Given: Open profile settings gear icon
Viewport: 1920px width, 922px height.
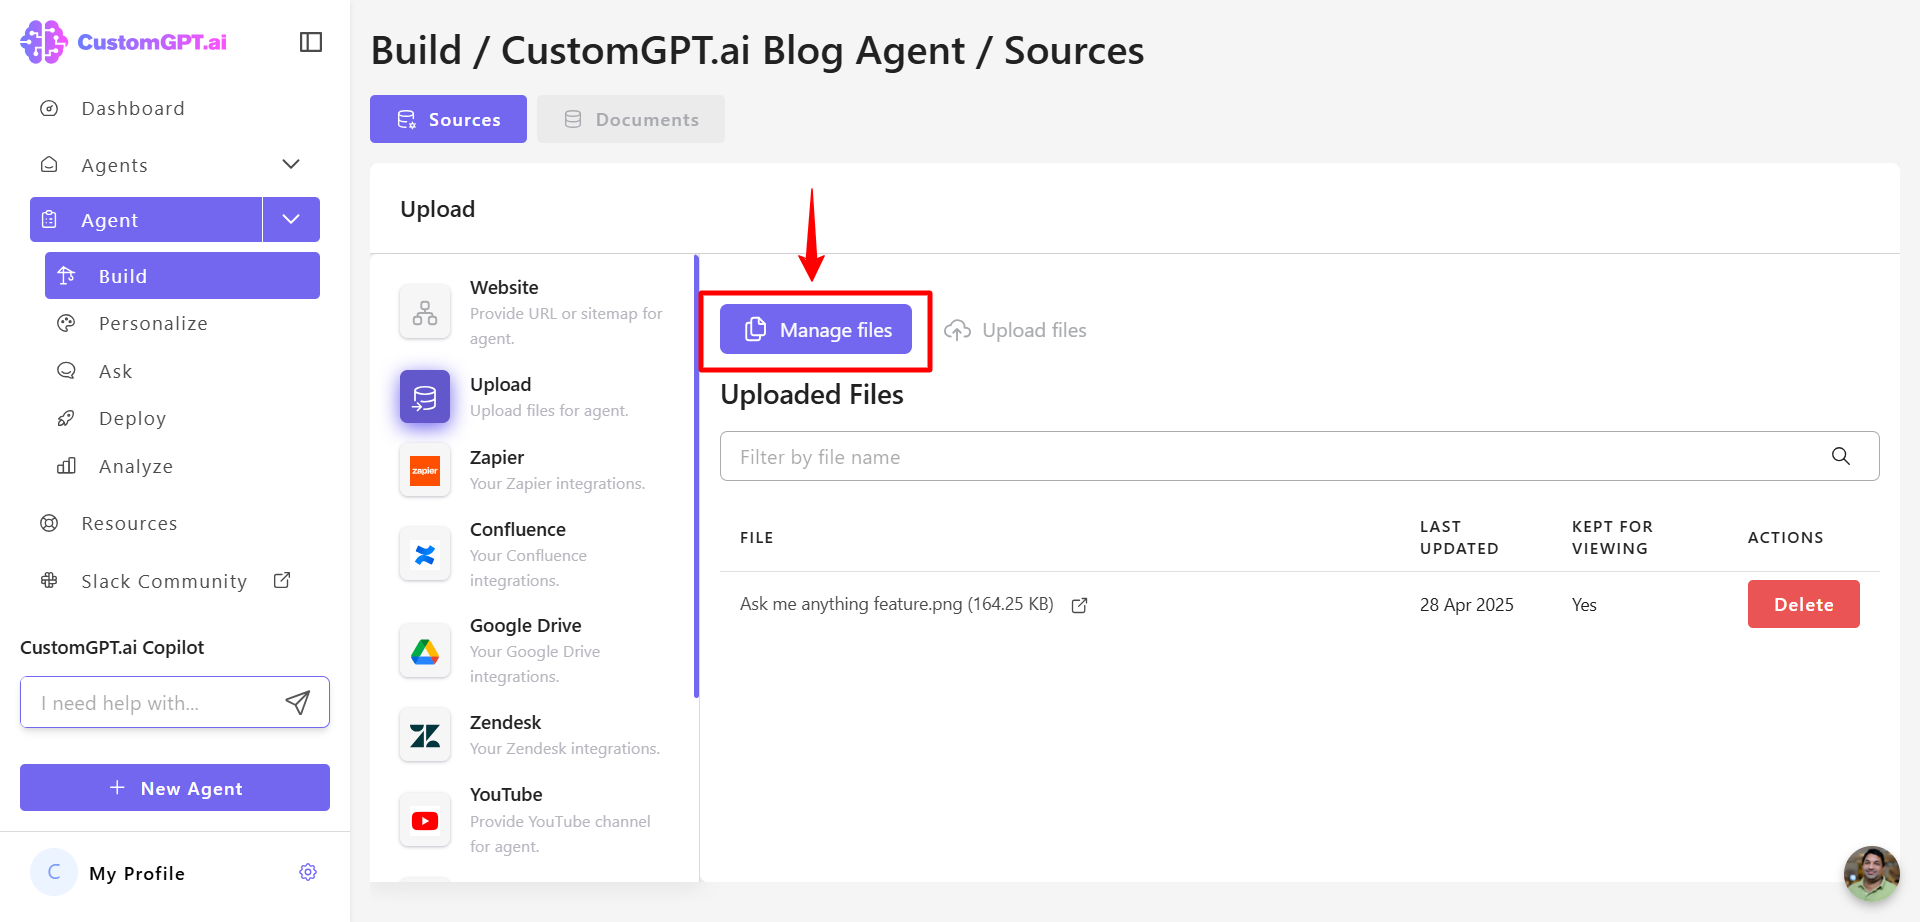Looking at the screenshot, I should pos(308,872).
